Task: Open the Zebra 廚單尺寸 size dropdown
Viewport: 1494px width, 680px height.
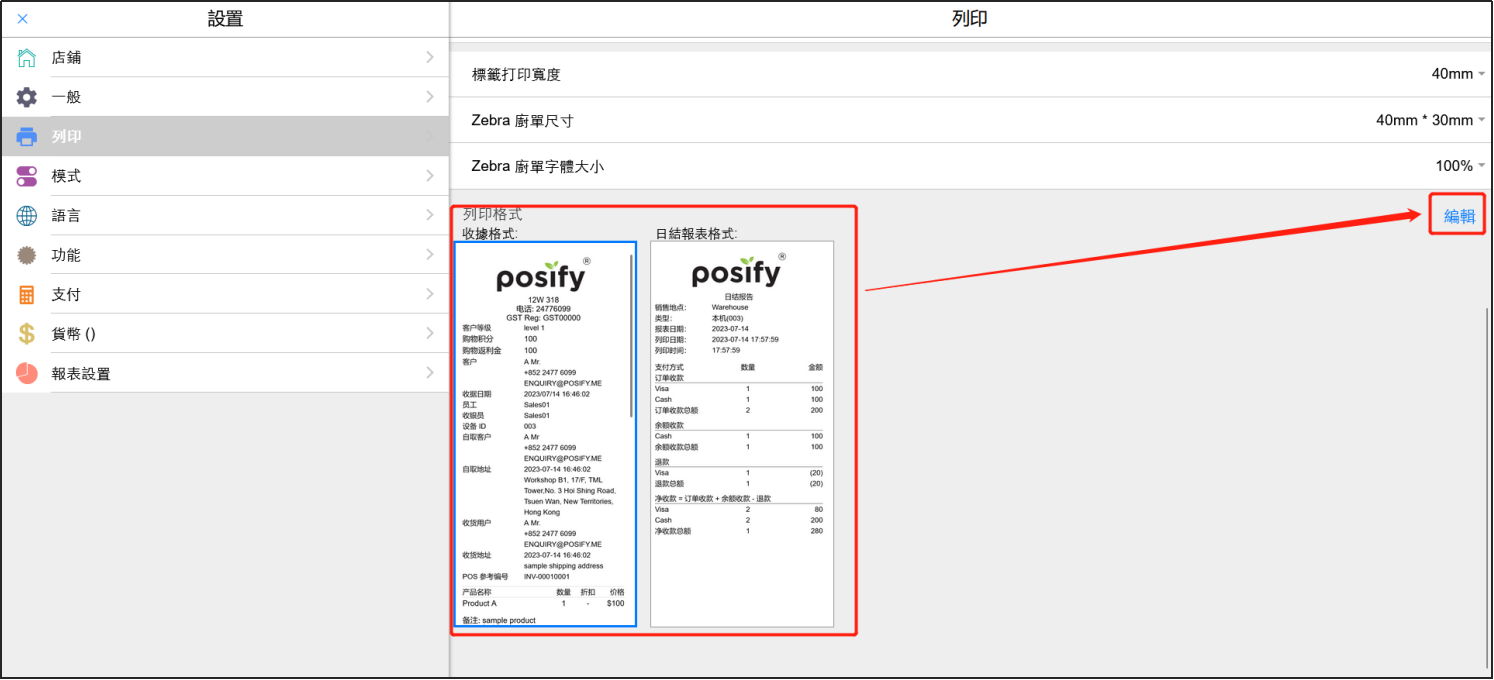Action: [x=1430, y=120]
